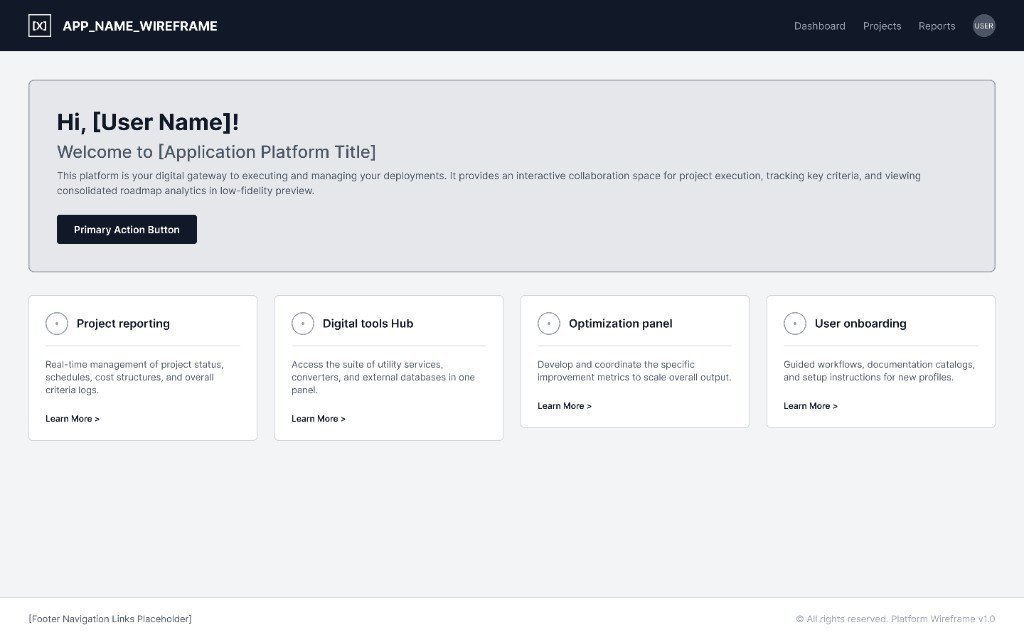Click the Footer Navigation Links Placeholder
Image resolution: width=1024 pixels, height=640 pixels.
pos(110,618)
